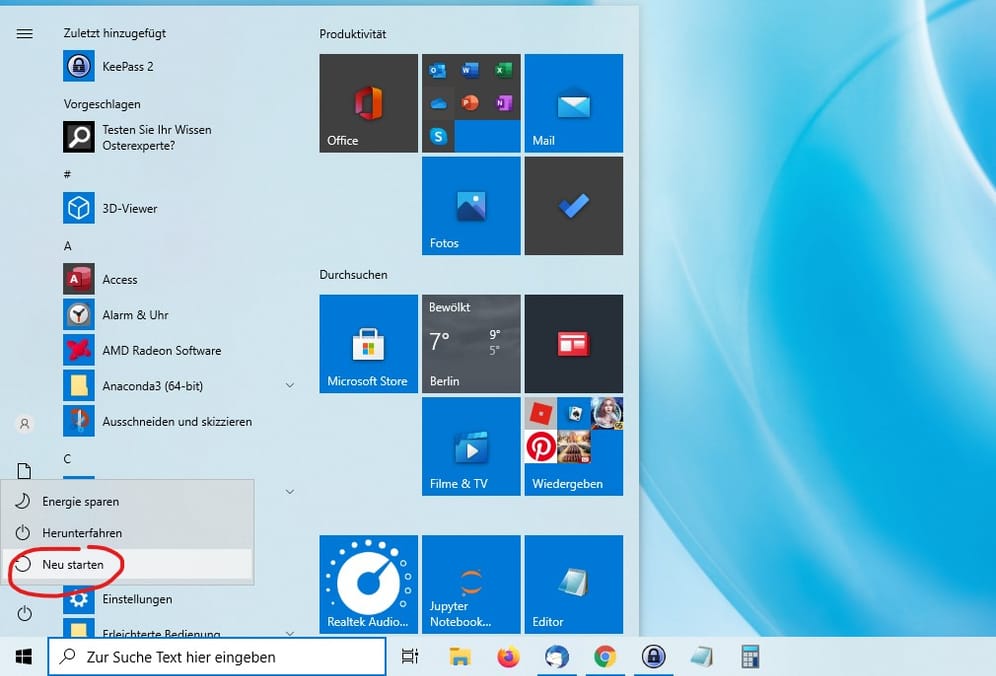The height and width of the screenshot is (676, 996).
Task: Open the Microsoft Store tile
Action: (368, 344)
